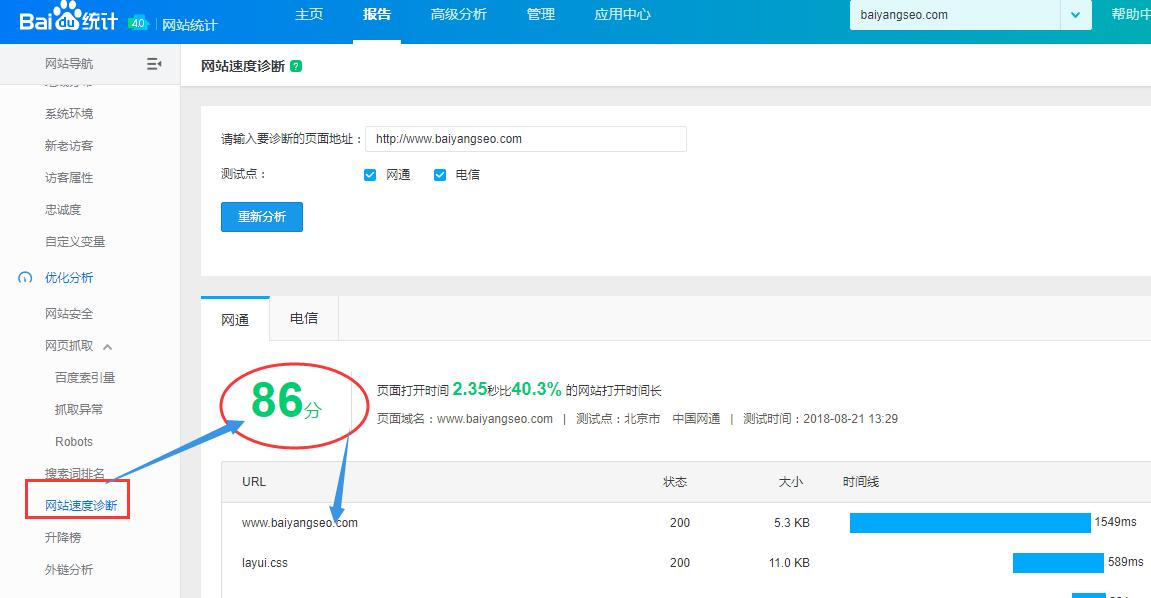Click the Baidu Tongji logo
The height and width of the screenshot is (598, 1151).
[68, 18]
